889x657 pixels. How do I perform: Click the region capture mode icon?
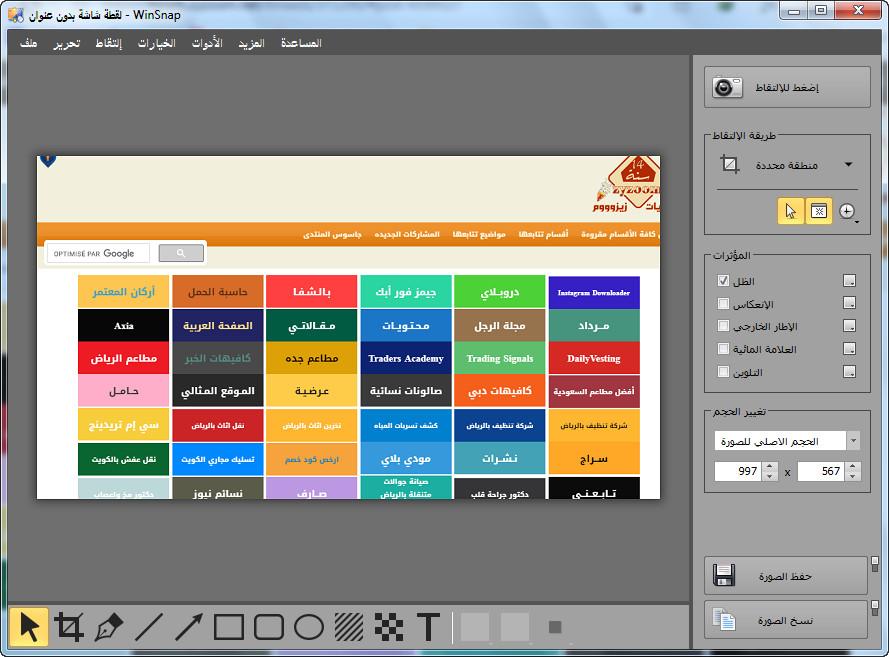coord(729,165)
